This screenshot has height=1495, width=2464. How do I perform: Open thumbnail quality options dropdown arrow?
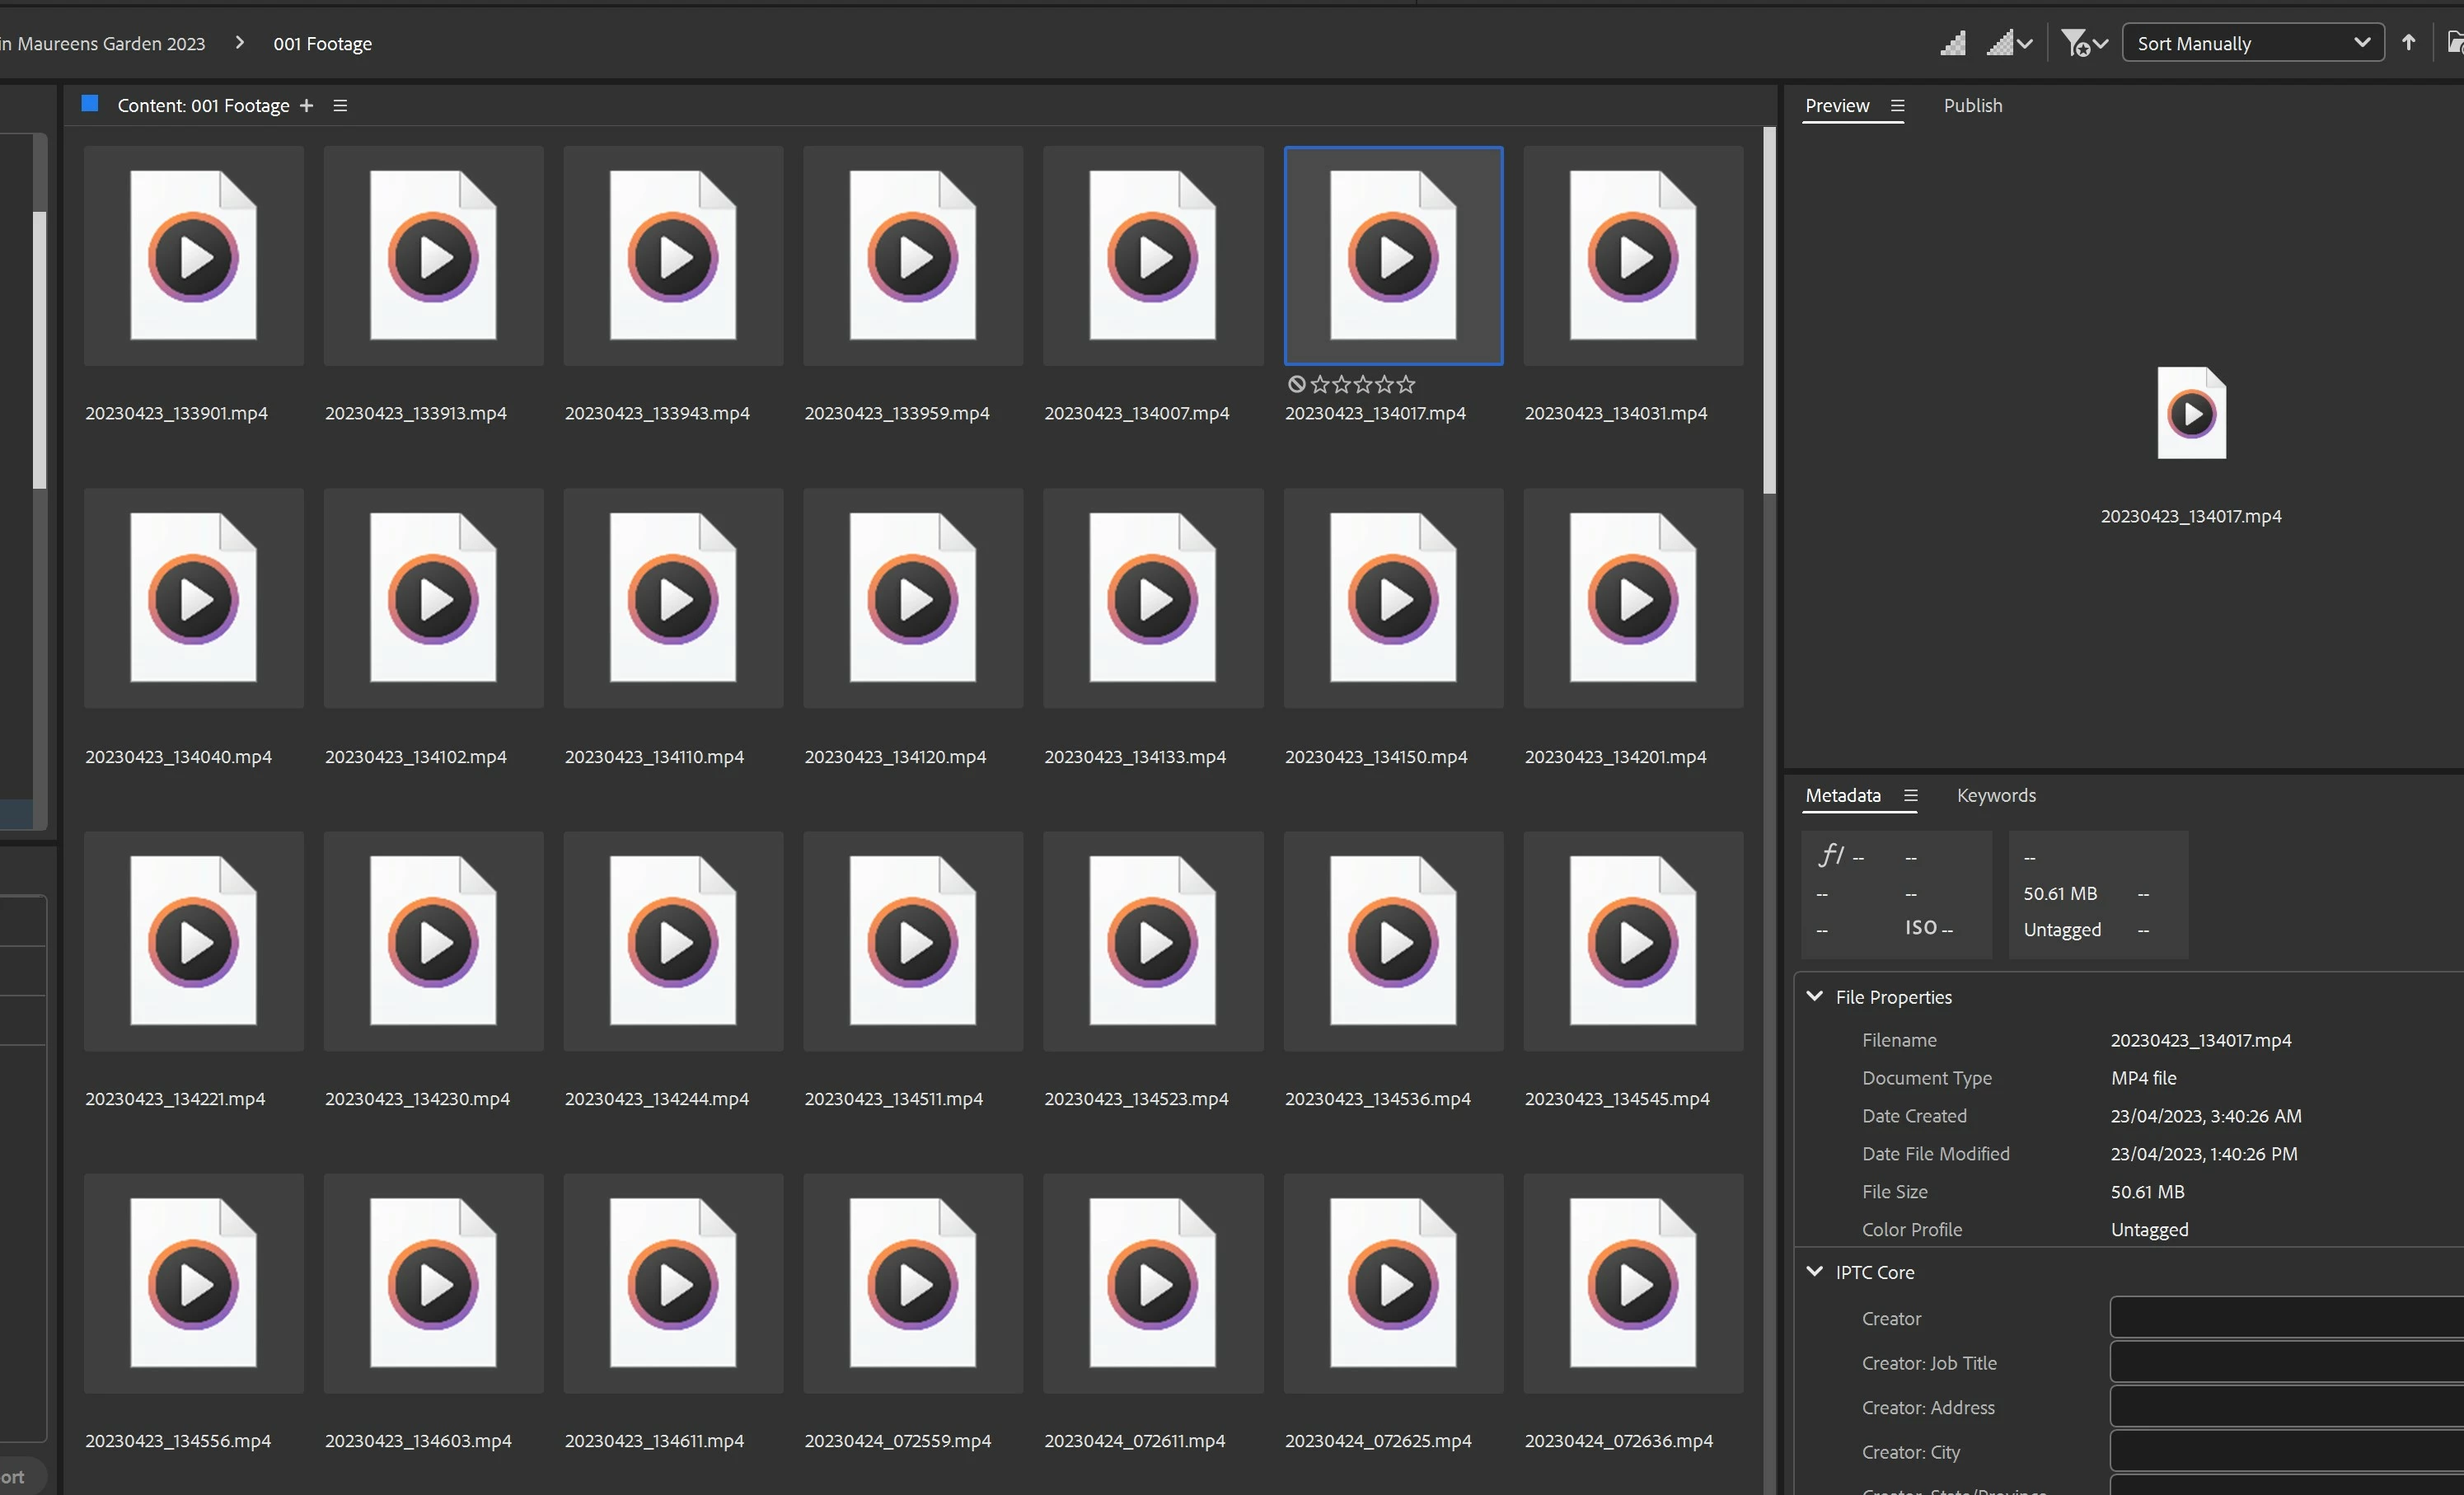[x=2025, y=44]
